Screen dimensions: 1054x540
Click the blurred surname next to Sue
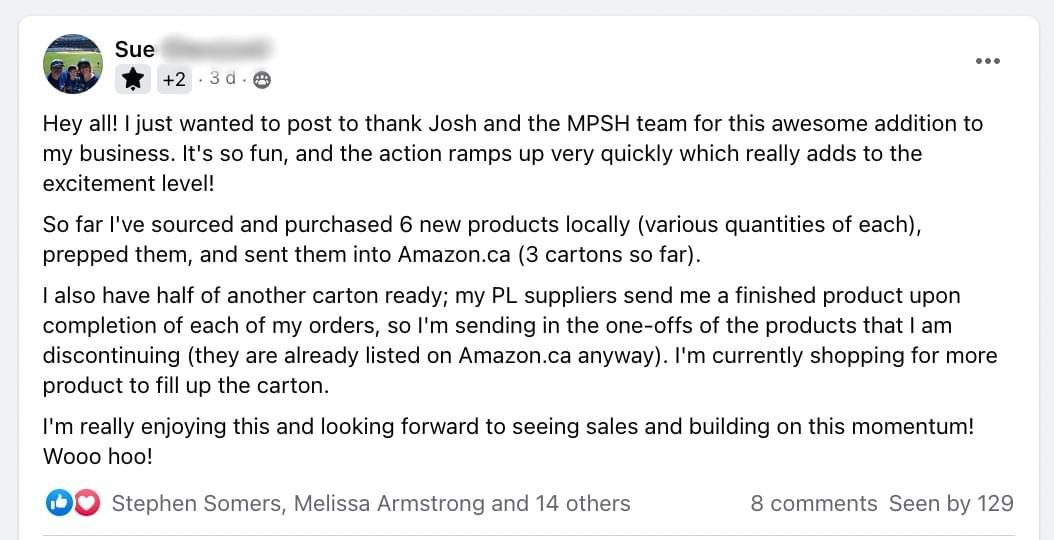217,48
